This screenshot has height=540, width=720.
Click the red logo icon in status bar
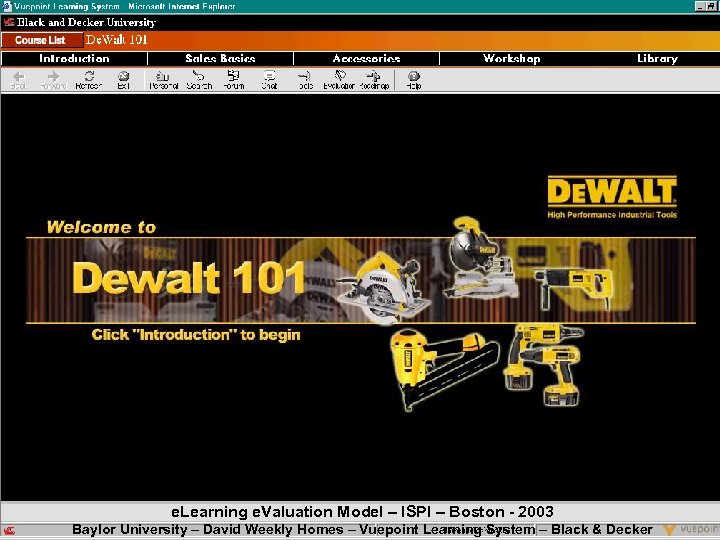[9, 530]
